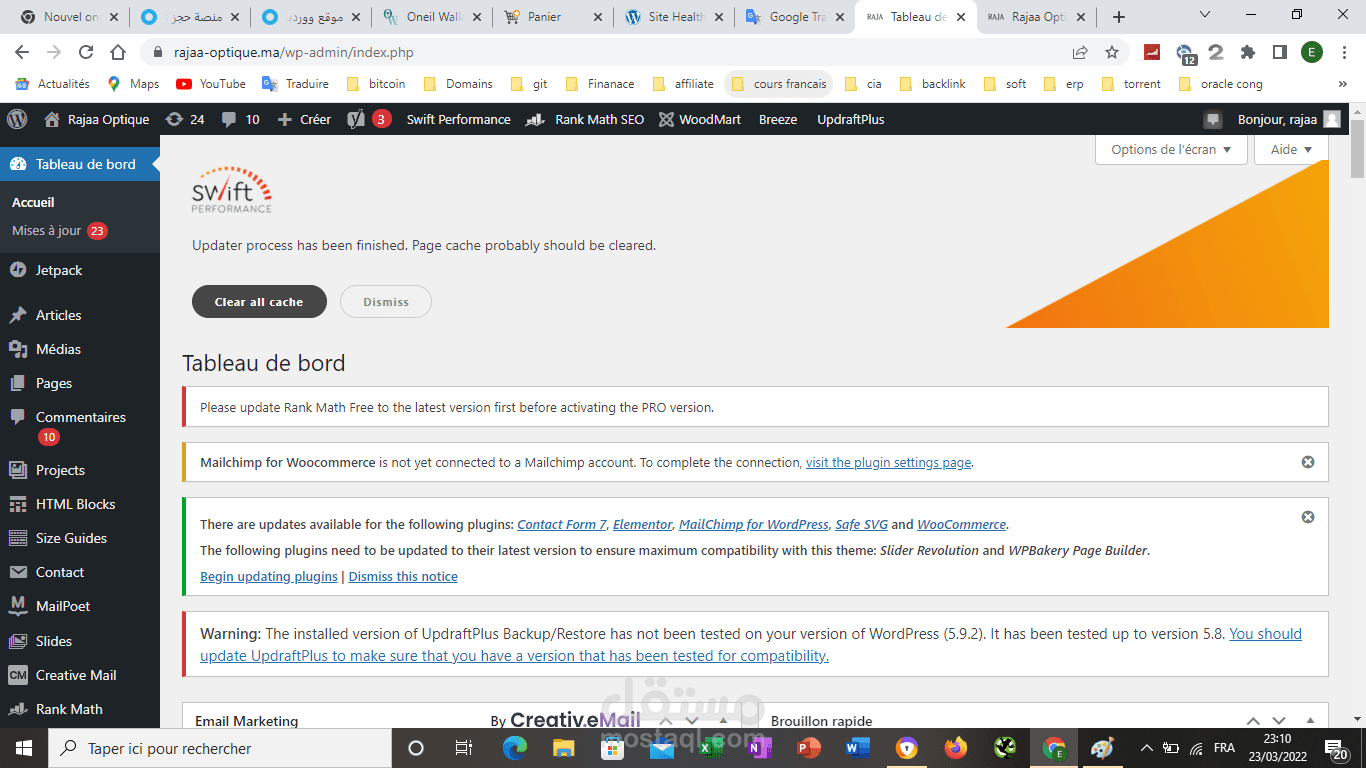
Task: Open the Chrome side panel icon
Action: click(x=1279, y=52)
